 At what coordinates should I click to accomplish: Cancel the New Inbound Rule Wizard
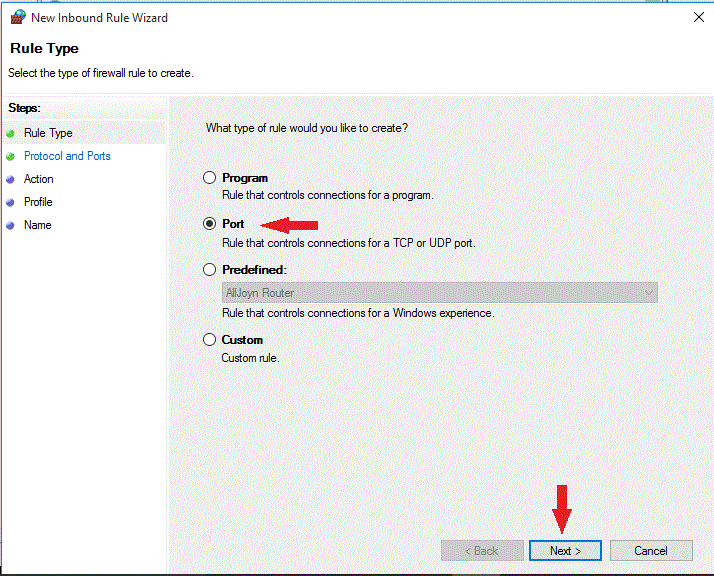pos(651,551)
